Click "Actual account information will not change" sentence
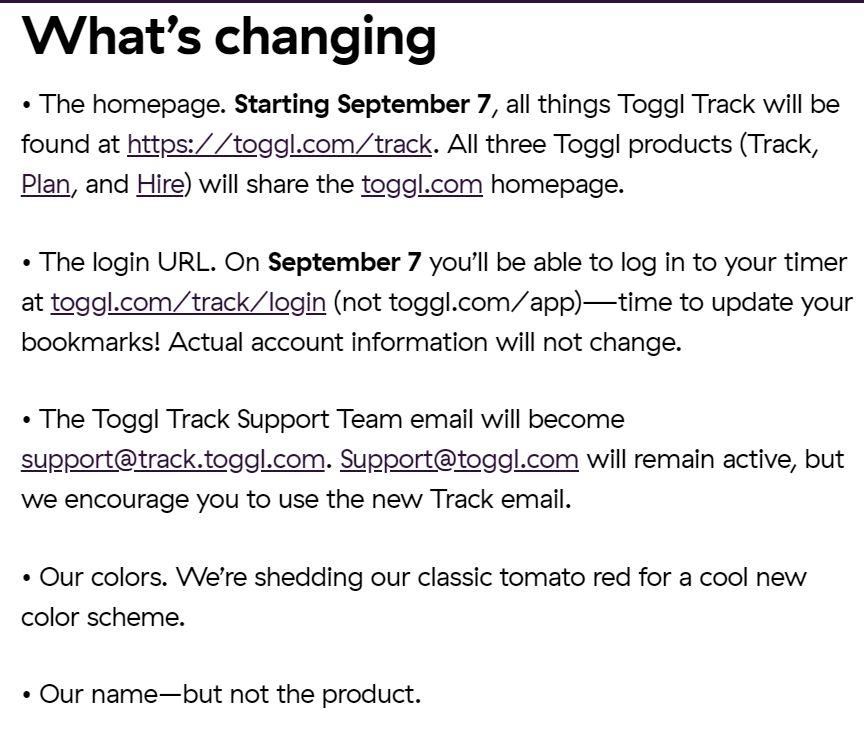The image size is (864, 745). pos(425,342)
